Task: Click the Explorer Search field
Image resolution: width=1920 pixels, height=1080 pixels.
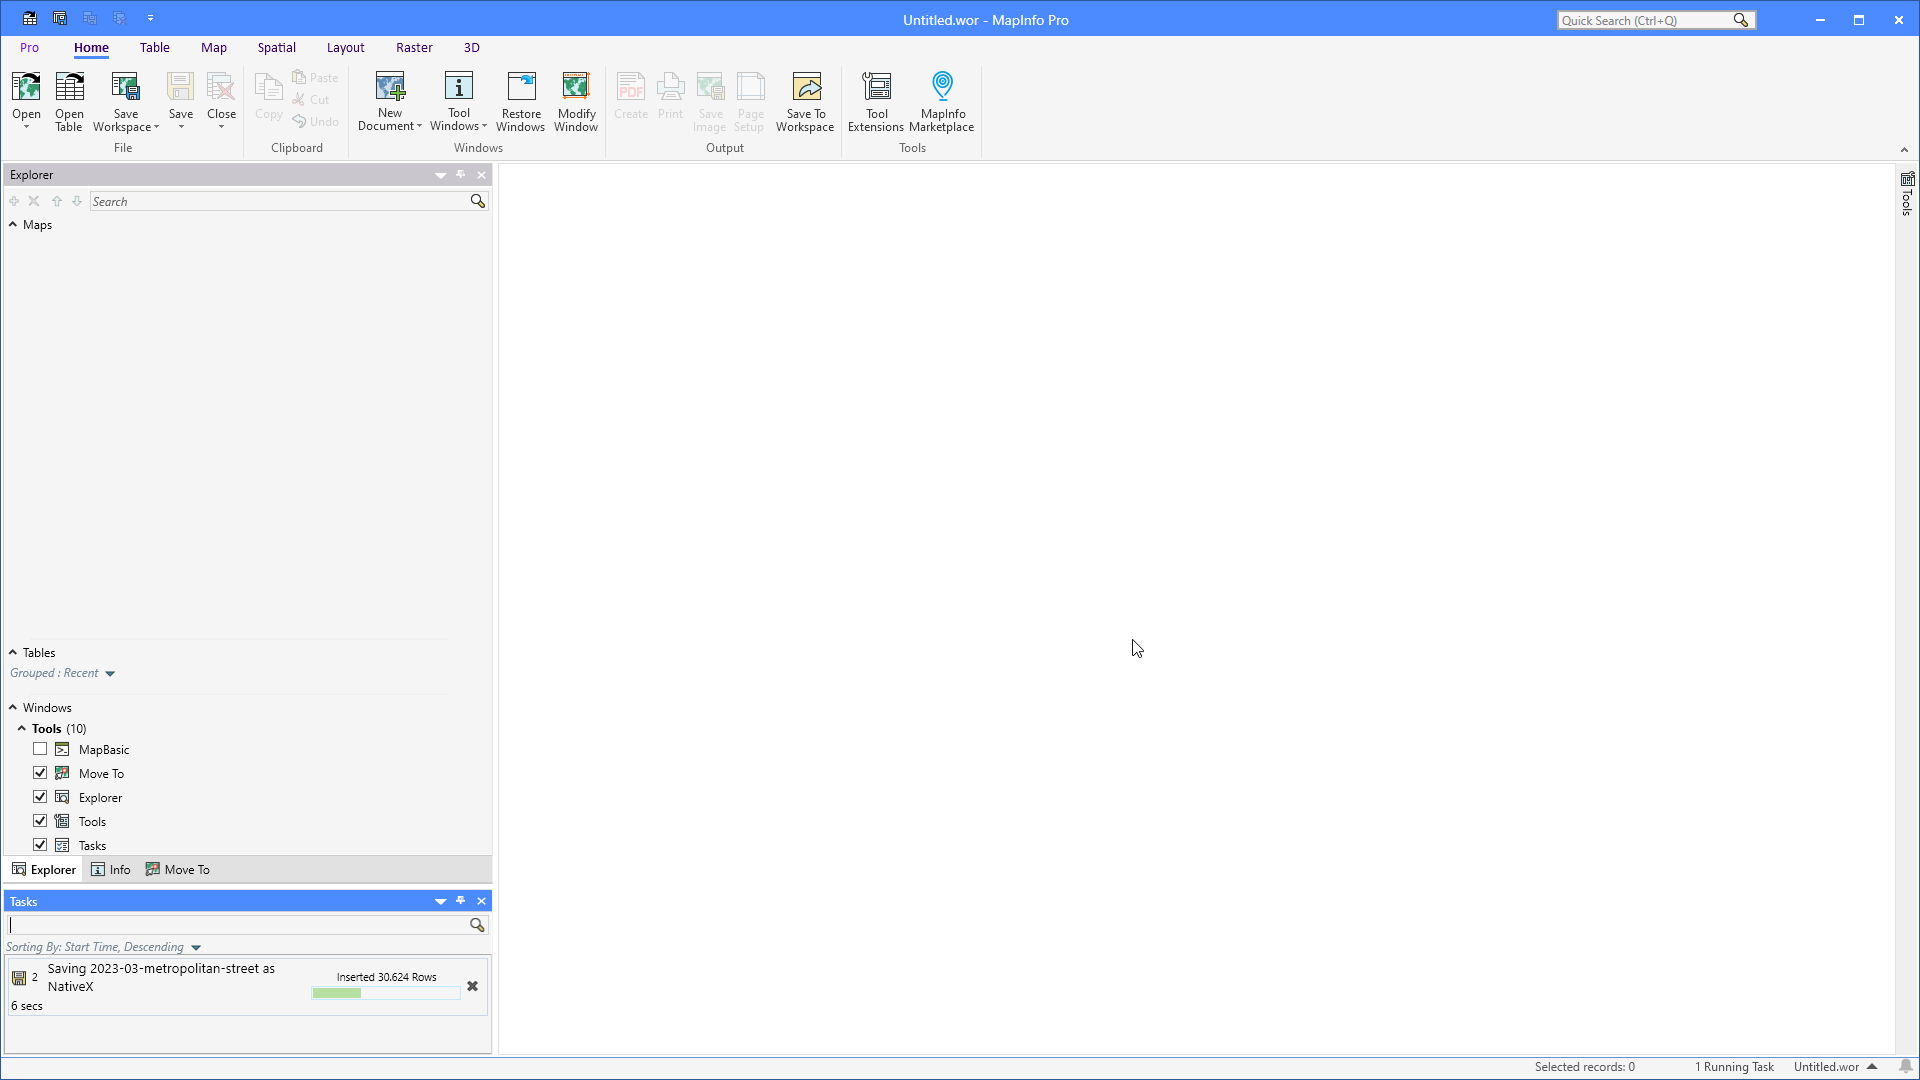Action: coord(279,202)
